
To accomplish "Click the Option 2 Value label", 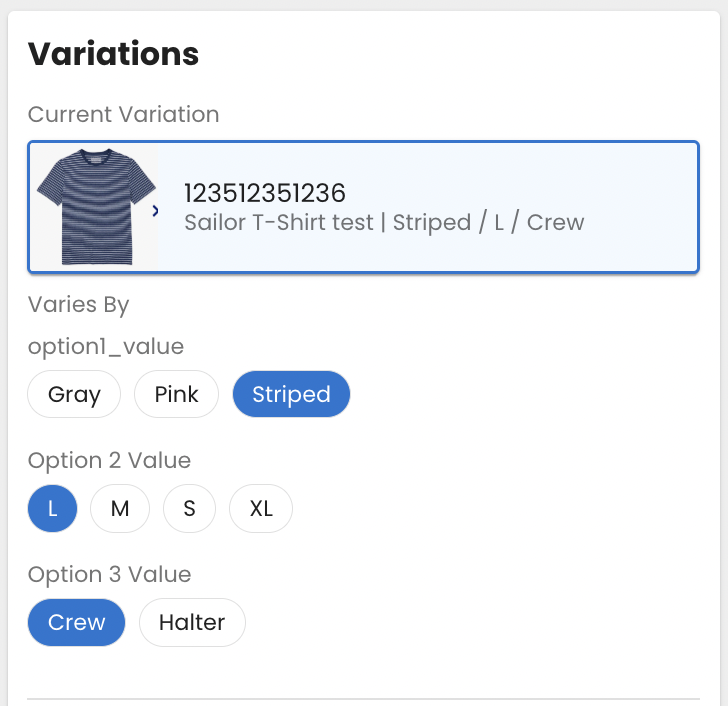I will click(x=109, y=461).
